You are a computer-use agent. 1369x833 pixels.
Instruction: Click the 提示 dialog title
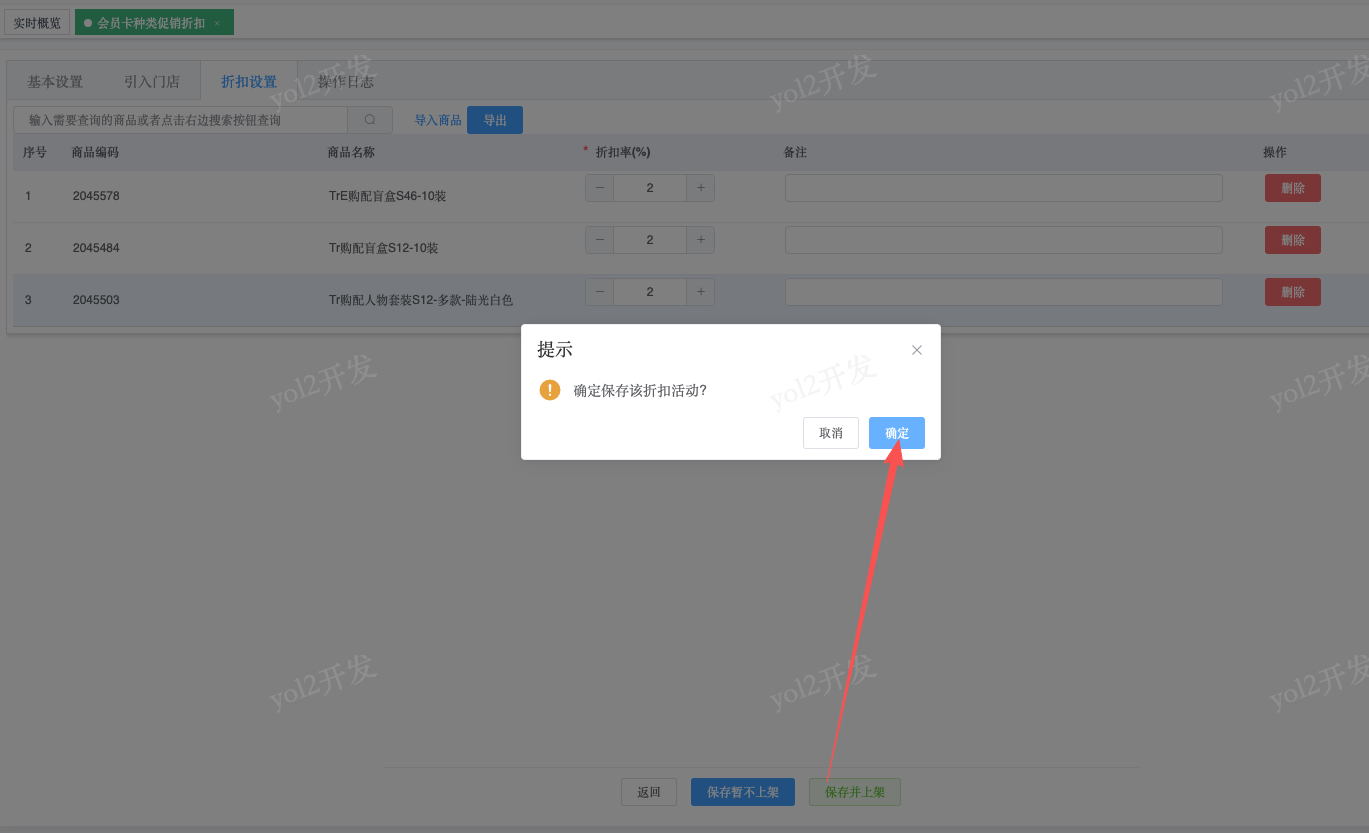555,350
